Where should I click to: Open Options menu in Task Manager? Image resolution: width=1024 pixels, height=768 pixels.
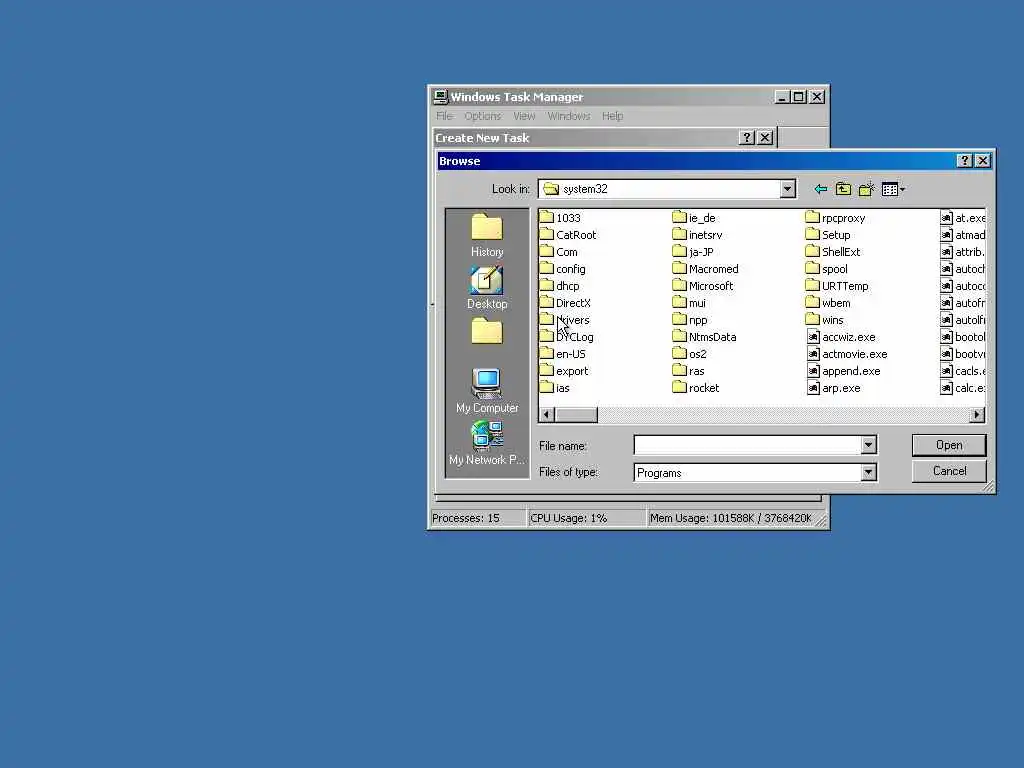point(483,116)
